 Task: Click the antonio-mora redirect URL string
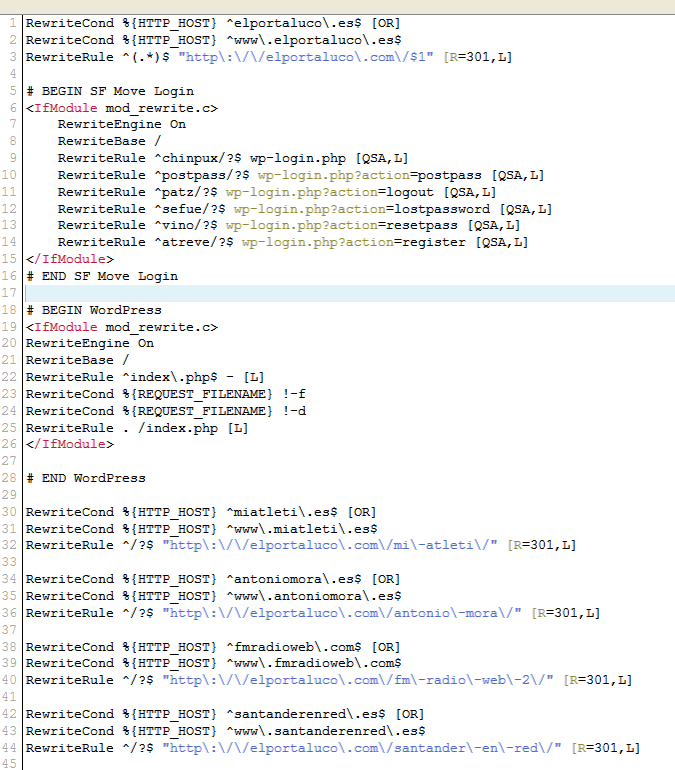pos(342,613)
